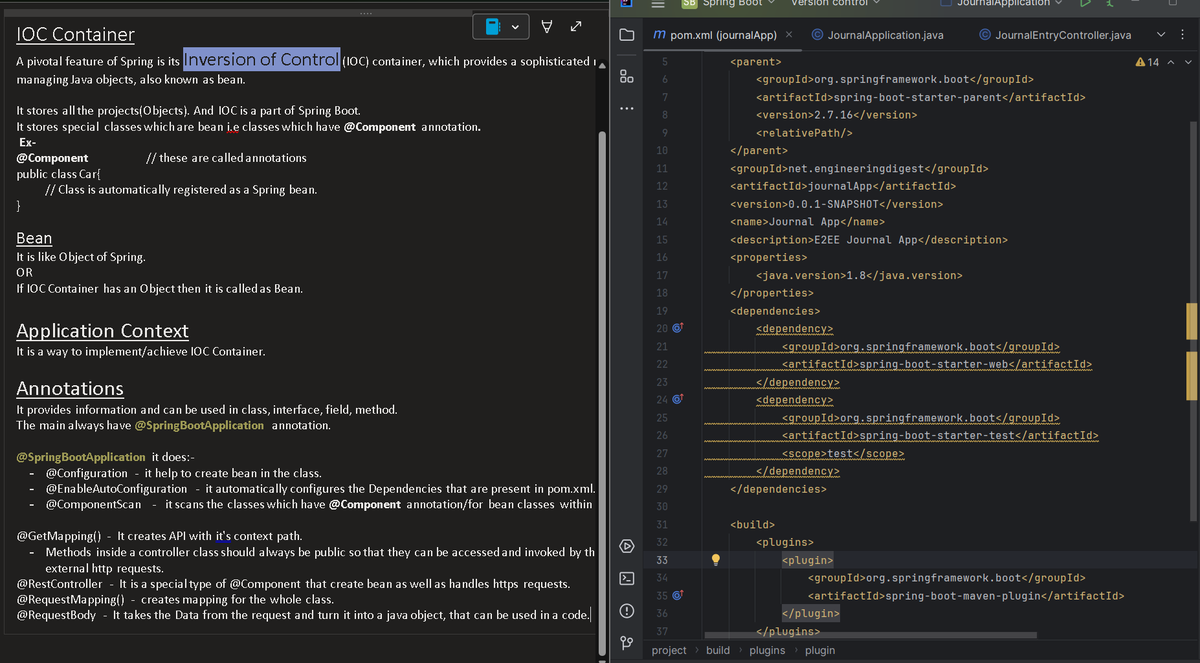Viewport: 1200px width, 663px height.
Task: Debug JournalApplication with bug icon
Action: point(1112,4)
